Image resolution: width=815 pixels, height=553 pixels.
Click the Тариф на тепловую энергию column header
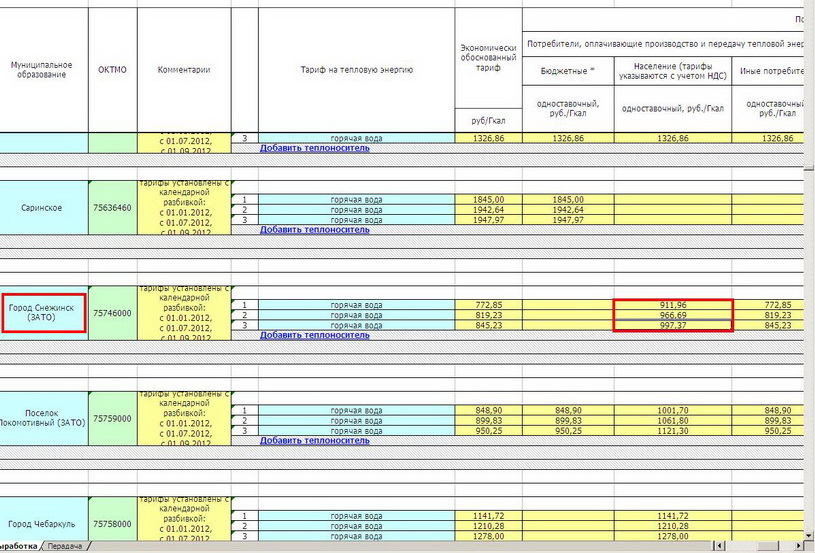(356, 70)
